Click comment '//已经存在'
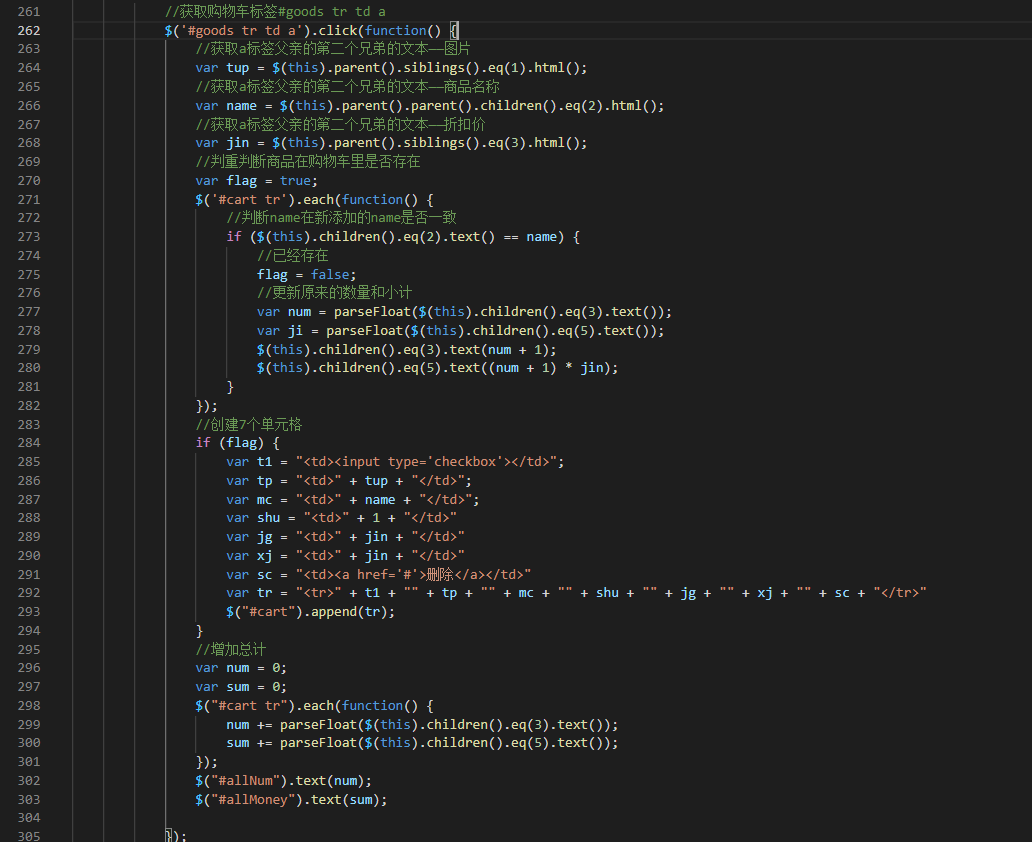This screenshot has width=1032, height=842. [x=293, y=256]
